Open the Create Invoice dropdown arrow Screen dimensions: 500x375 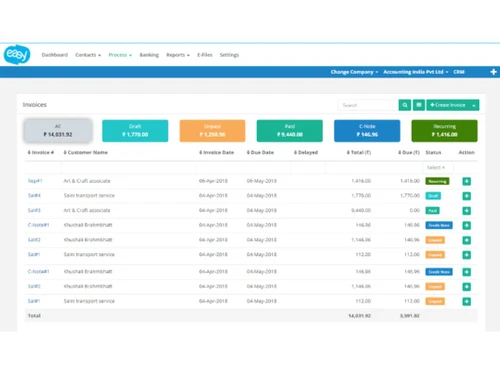coord(474,105)
